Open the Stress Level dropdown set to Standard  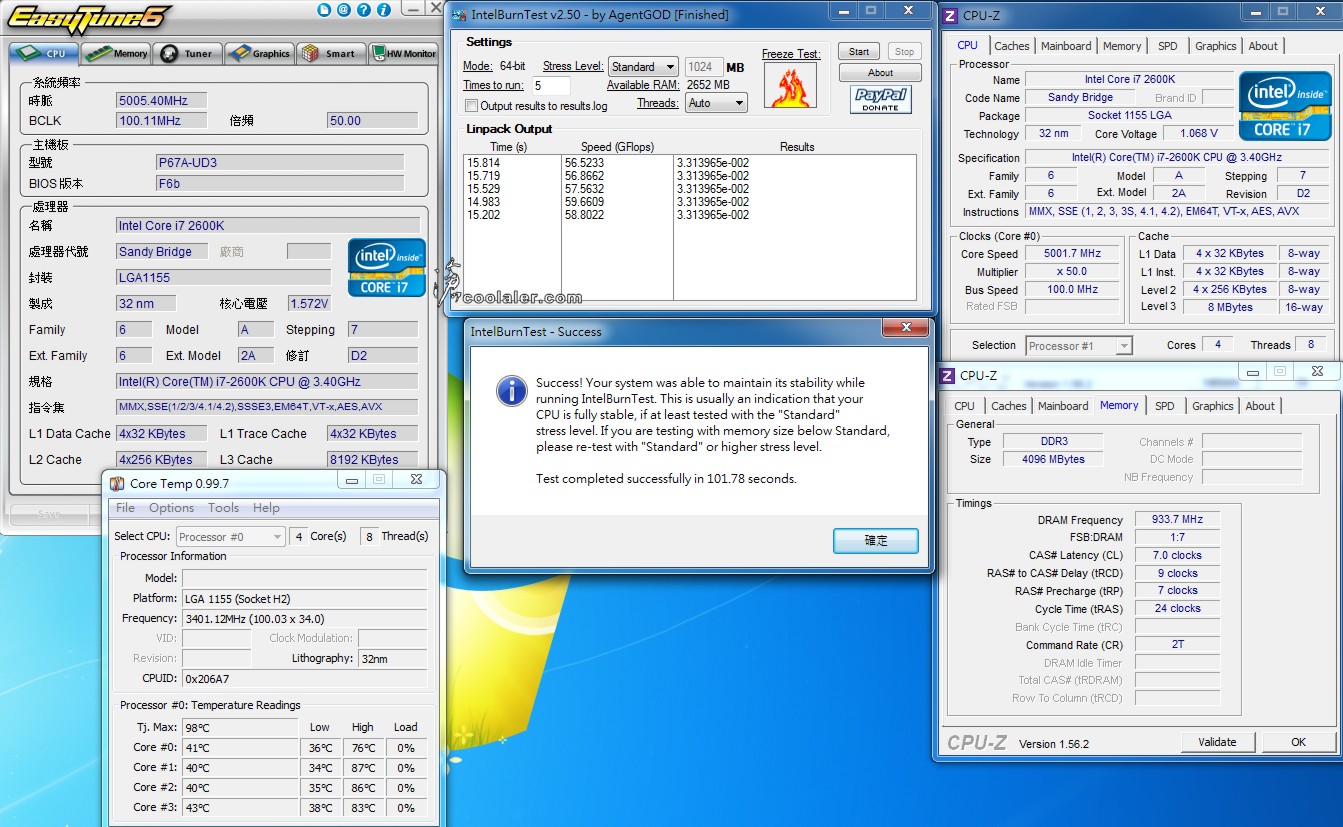coord(644,67)
